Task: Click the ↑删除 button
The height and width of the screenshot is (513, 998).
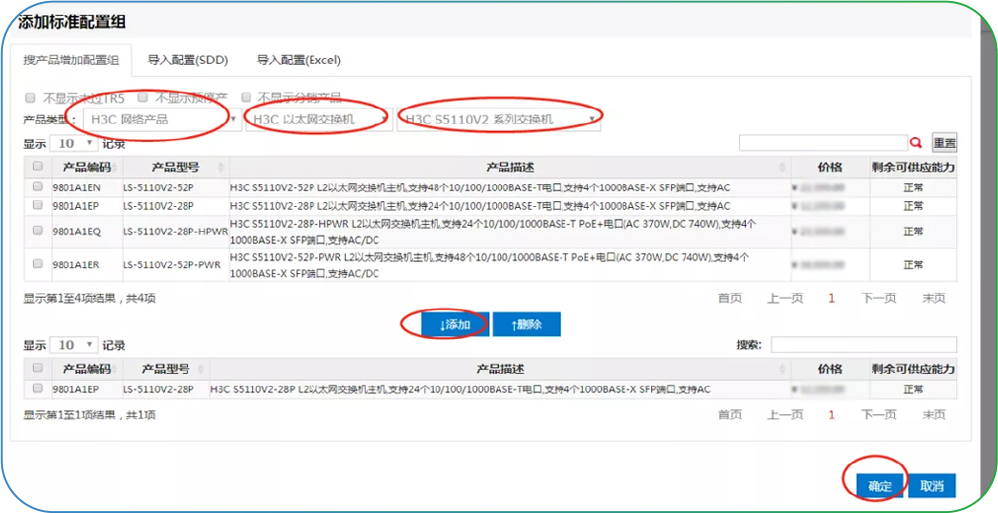Action: (526, 325)
